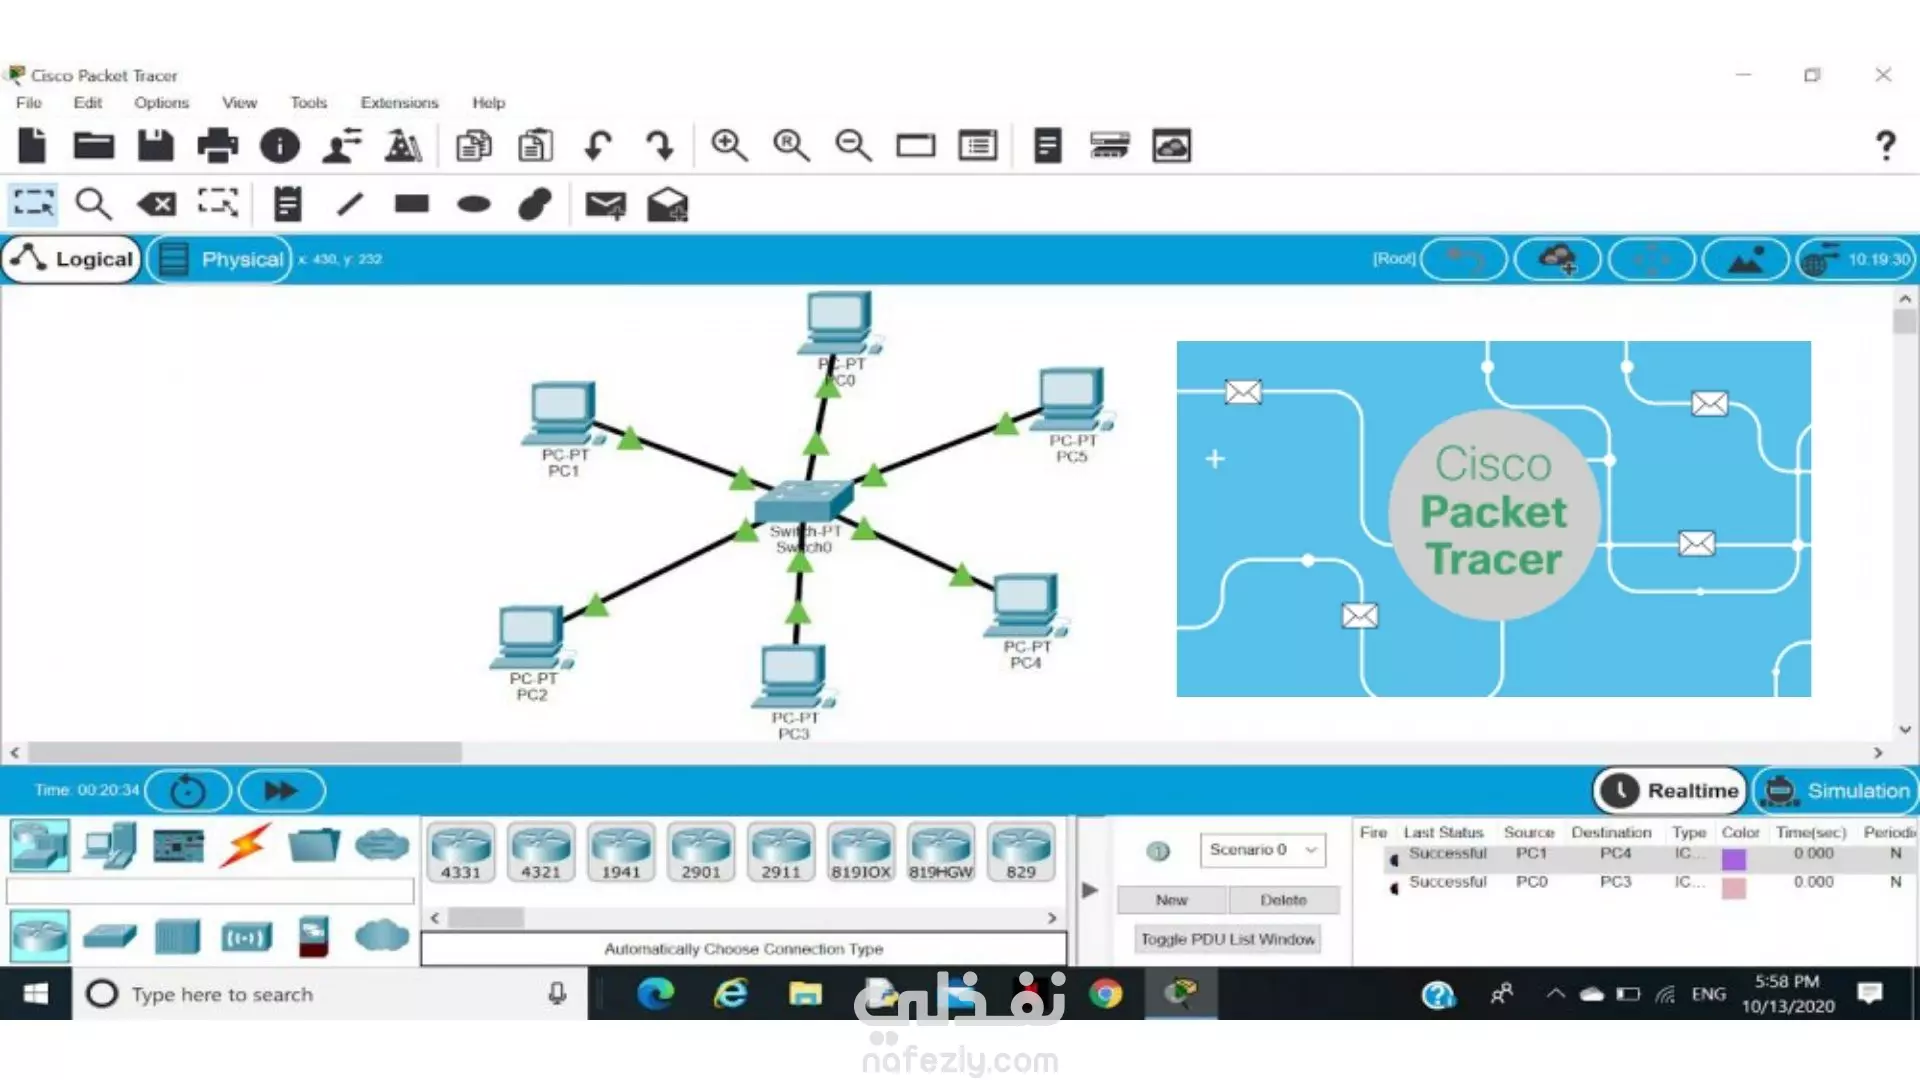Image resolution: width=1920 pixels, height=1080 pixels.
Task: Click the Windows taskbar search box
Action: (x=330, y=994)
